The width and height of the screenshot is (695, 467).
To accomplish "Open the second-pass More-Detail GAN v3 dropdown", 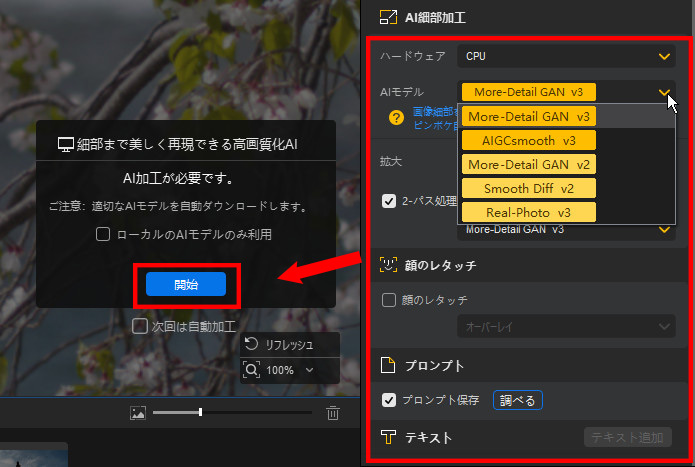I will click(566, 230).
